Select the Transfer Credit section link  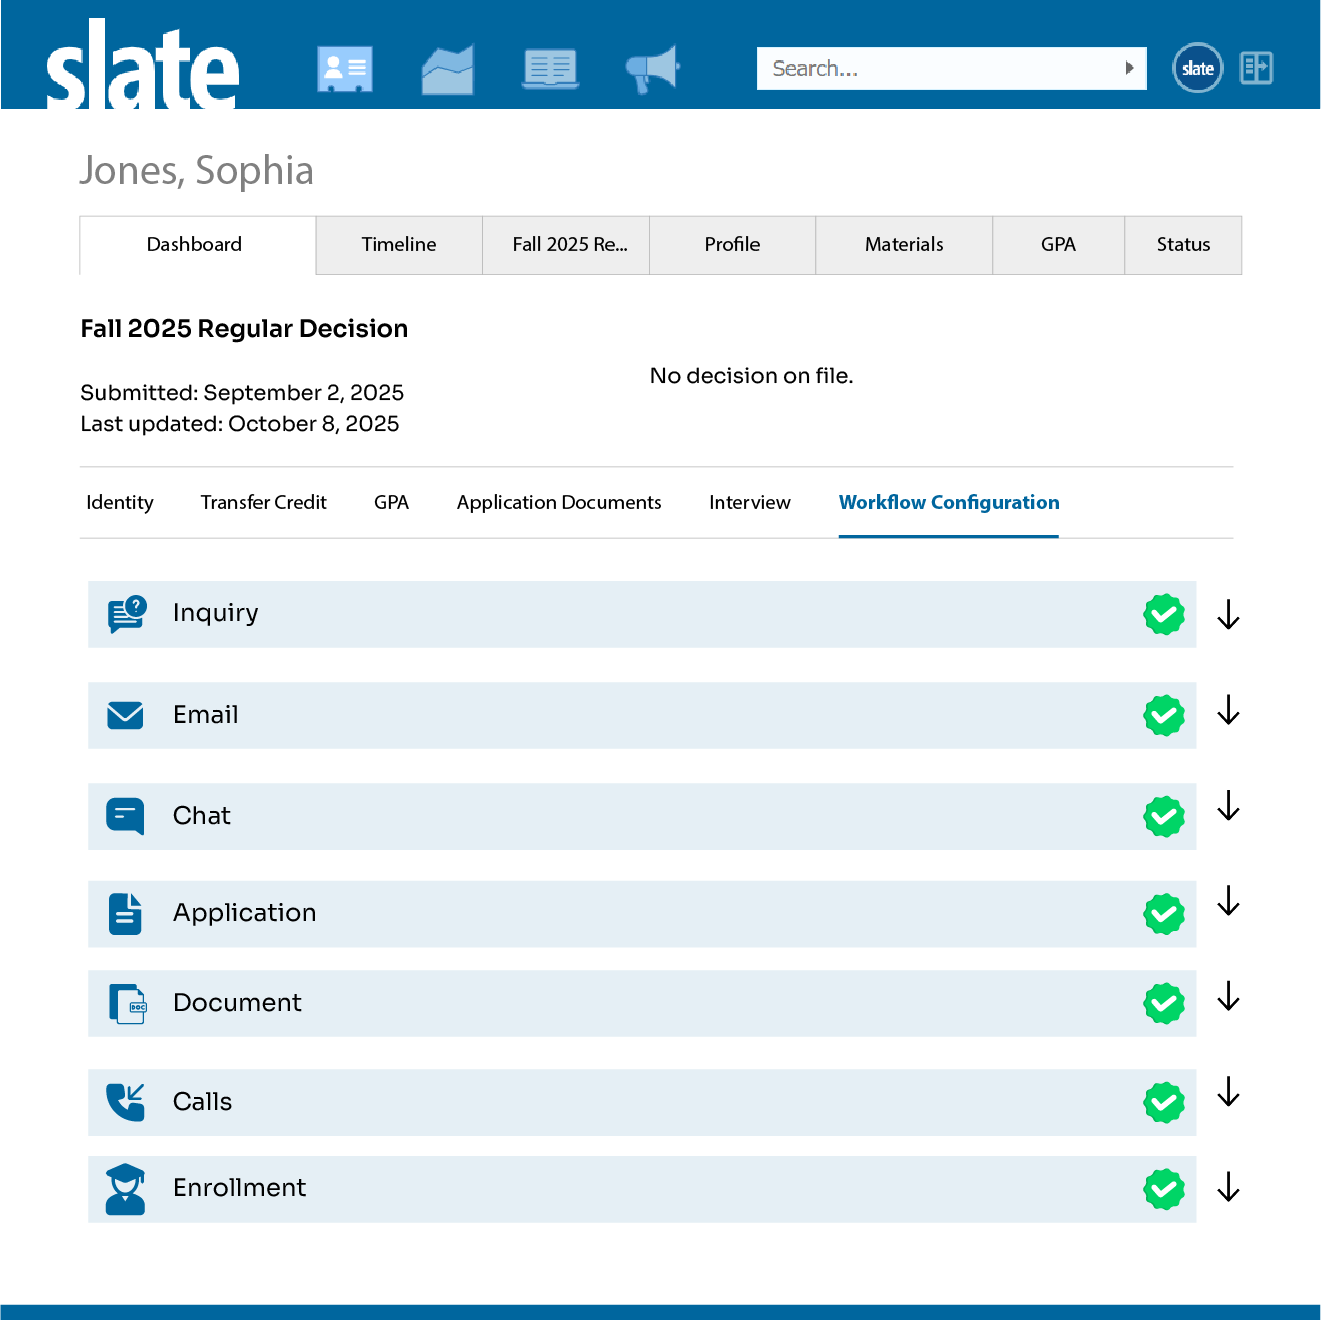click(x=263, y=502)
